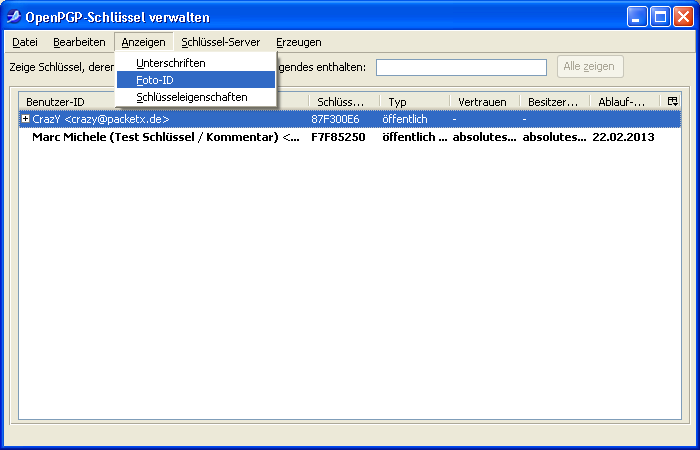Select the CrazY <crazy@packetx.de> row
Image resolution: width=700 pixels, height=450 pixels.
(x=350, y=119)
